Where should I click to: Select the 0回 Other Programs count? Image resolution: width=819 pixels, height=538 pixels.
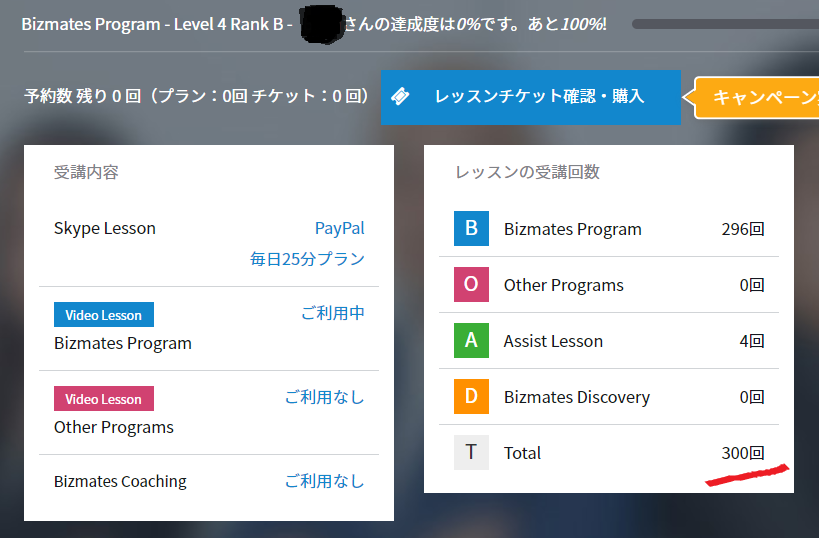pos(752,285)
